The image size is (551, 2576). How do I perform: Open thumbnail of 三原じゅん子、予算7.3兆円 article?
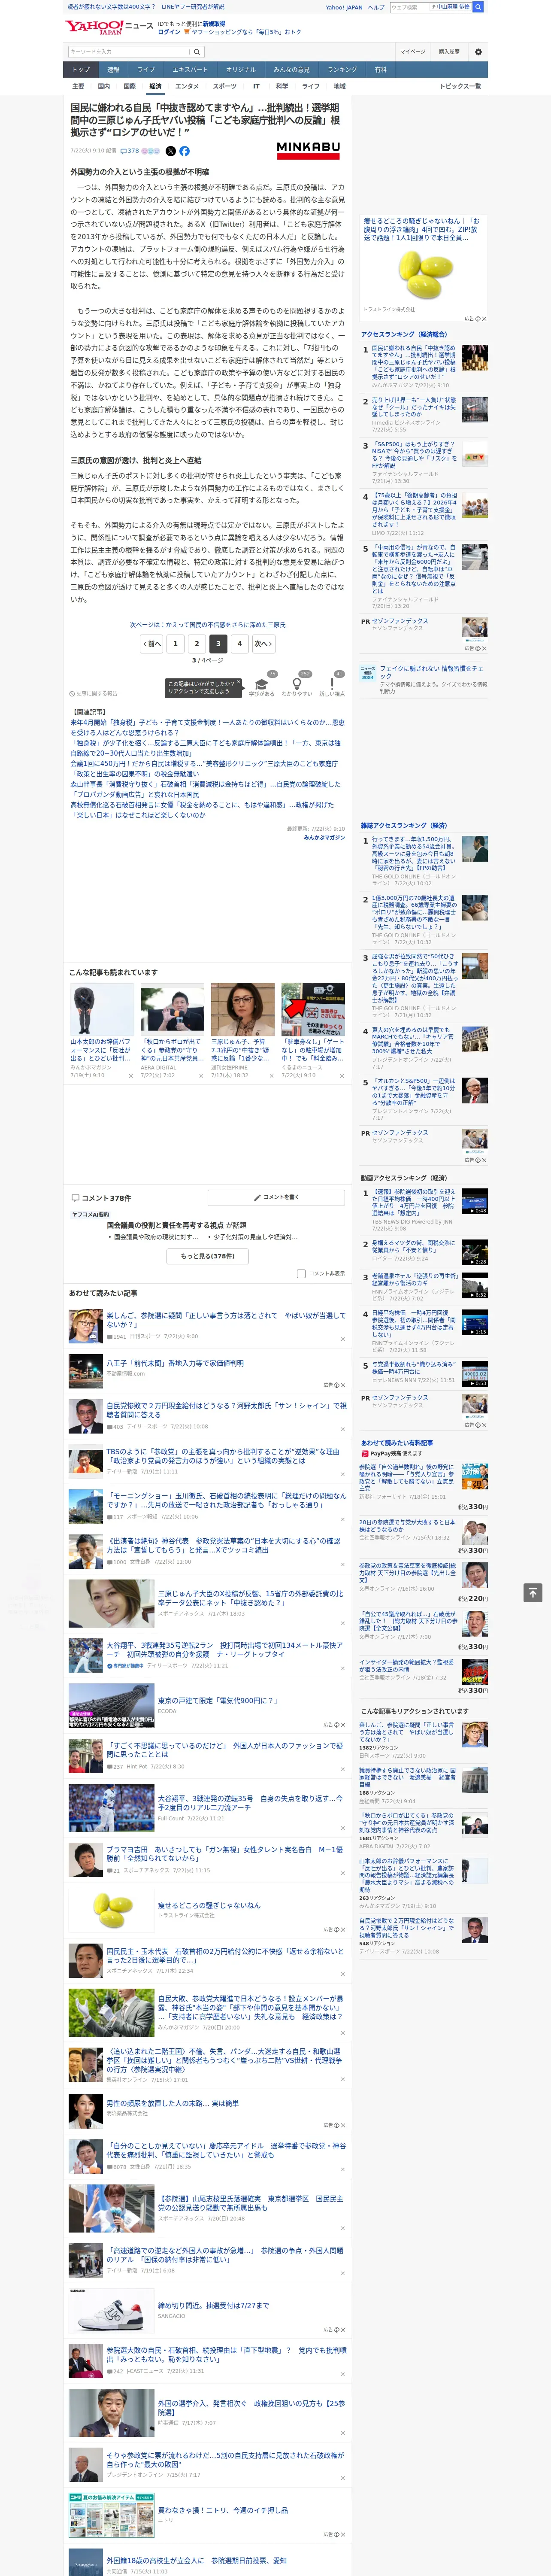tap(243, 1009)
